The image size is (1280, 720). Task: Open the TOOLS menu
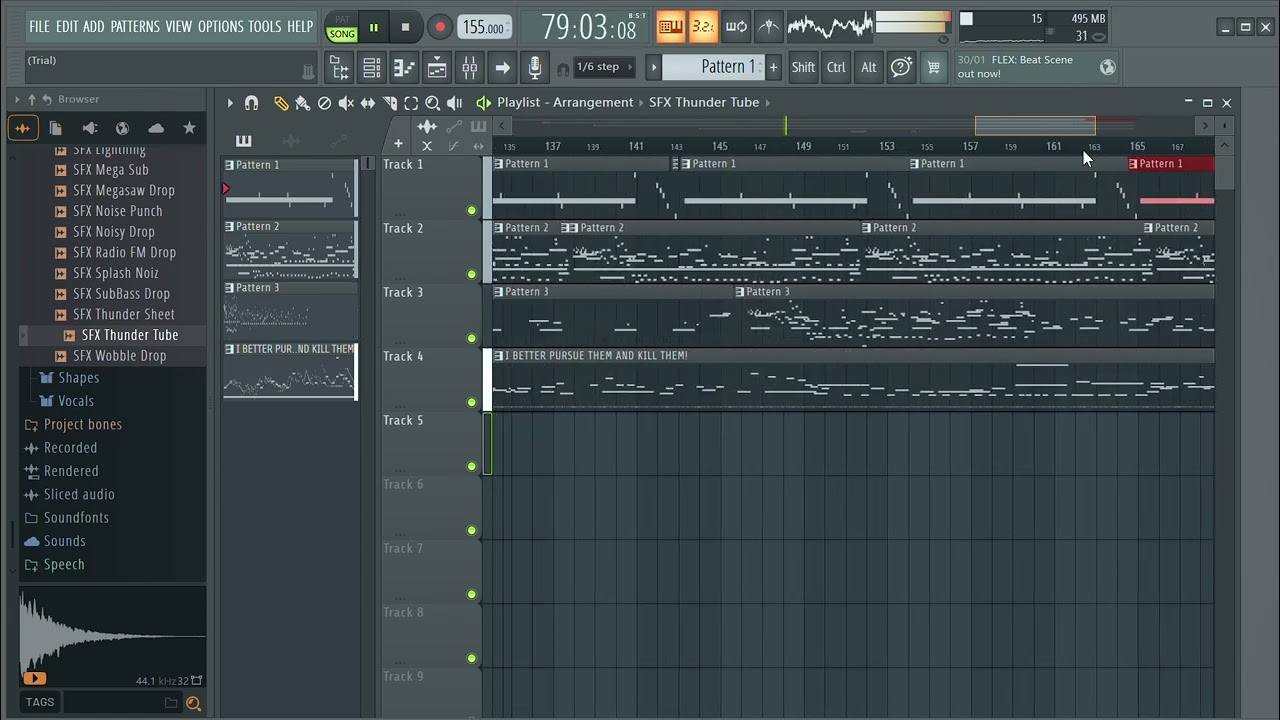(265, 27)
